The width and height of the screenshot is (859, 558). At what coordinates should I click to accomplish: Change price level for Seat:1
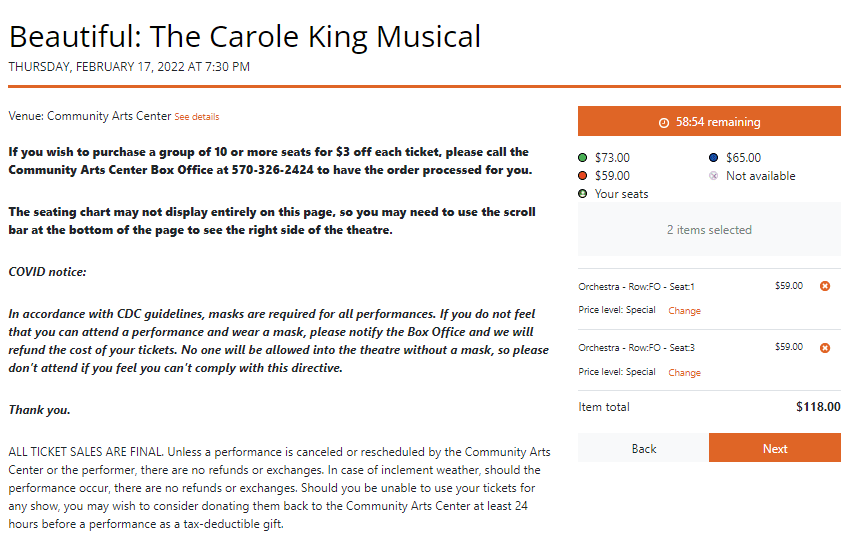point(684,310)
